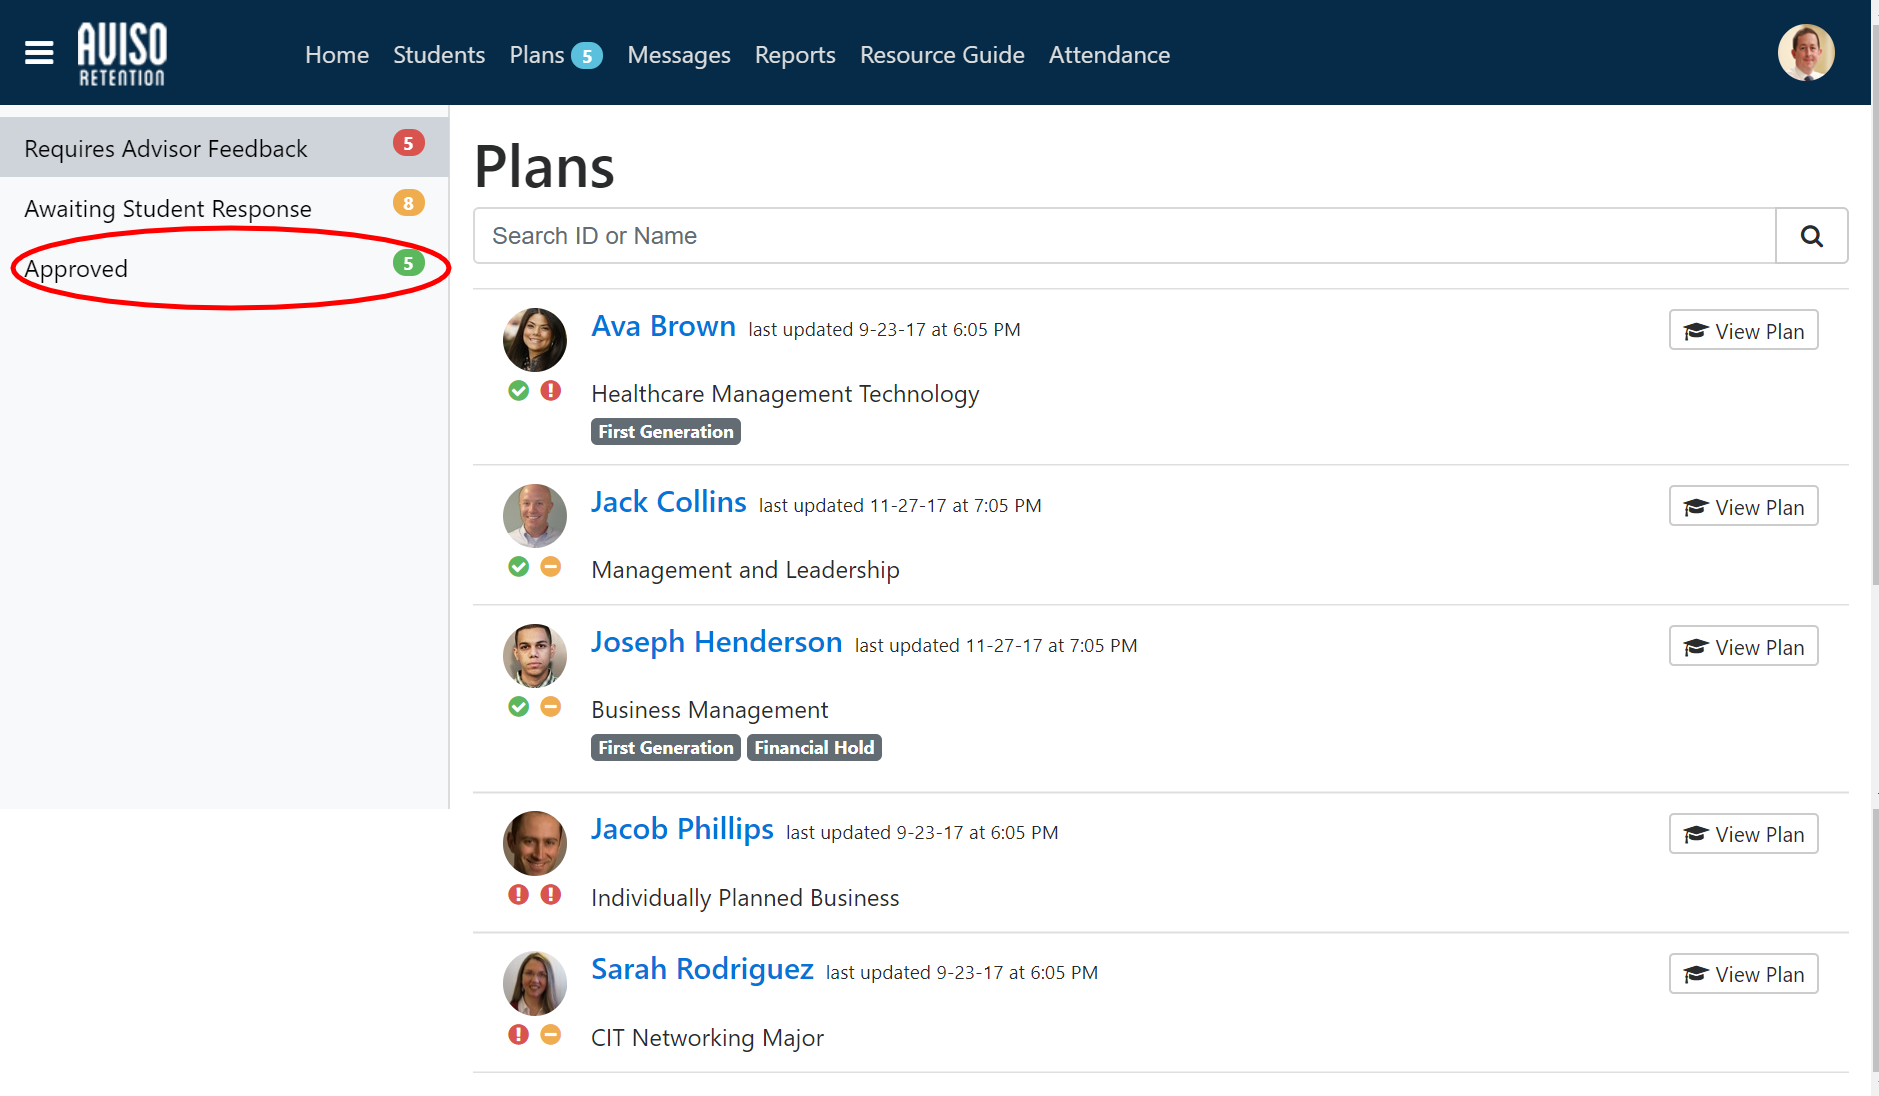Click the Financial Hold tag on Joseph Henderson
Viewport: 1879px width, 1096px height.
(813, 748)
